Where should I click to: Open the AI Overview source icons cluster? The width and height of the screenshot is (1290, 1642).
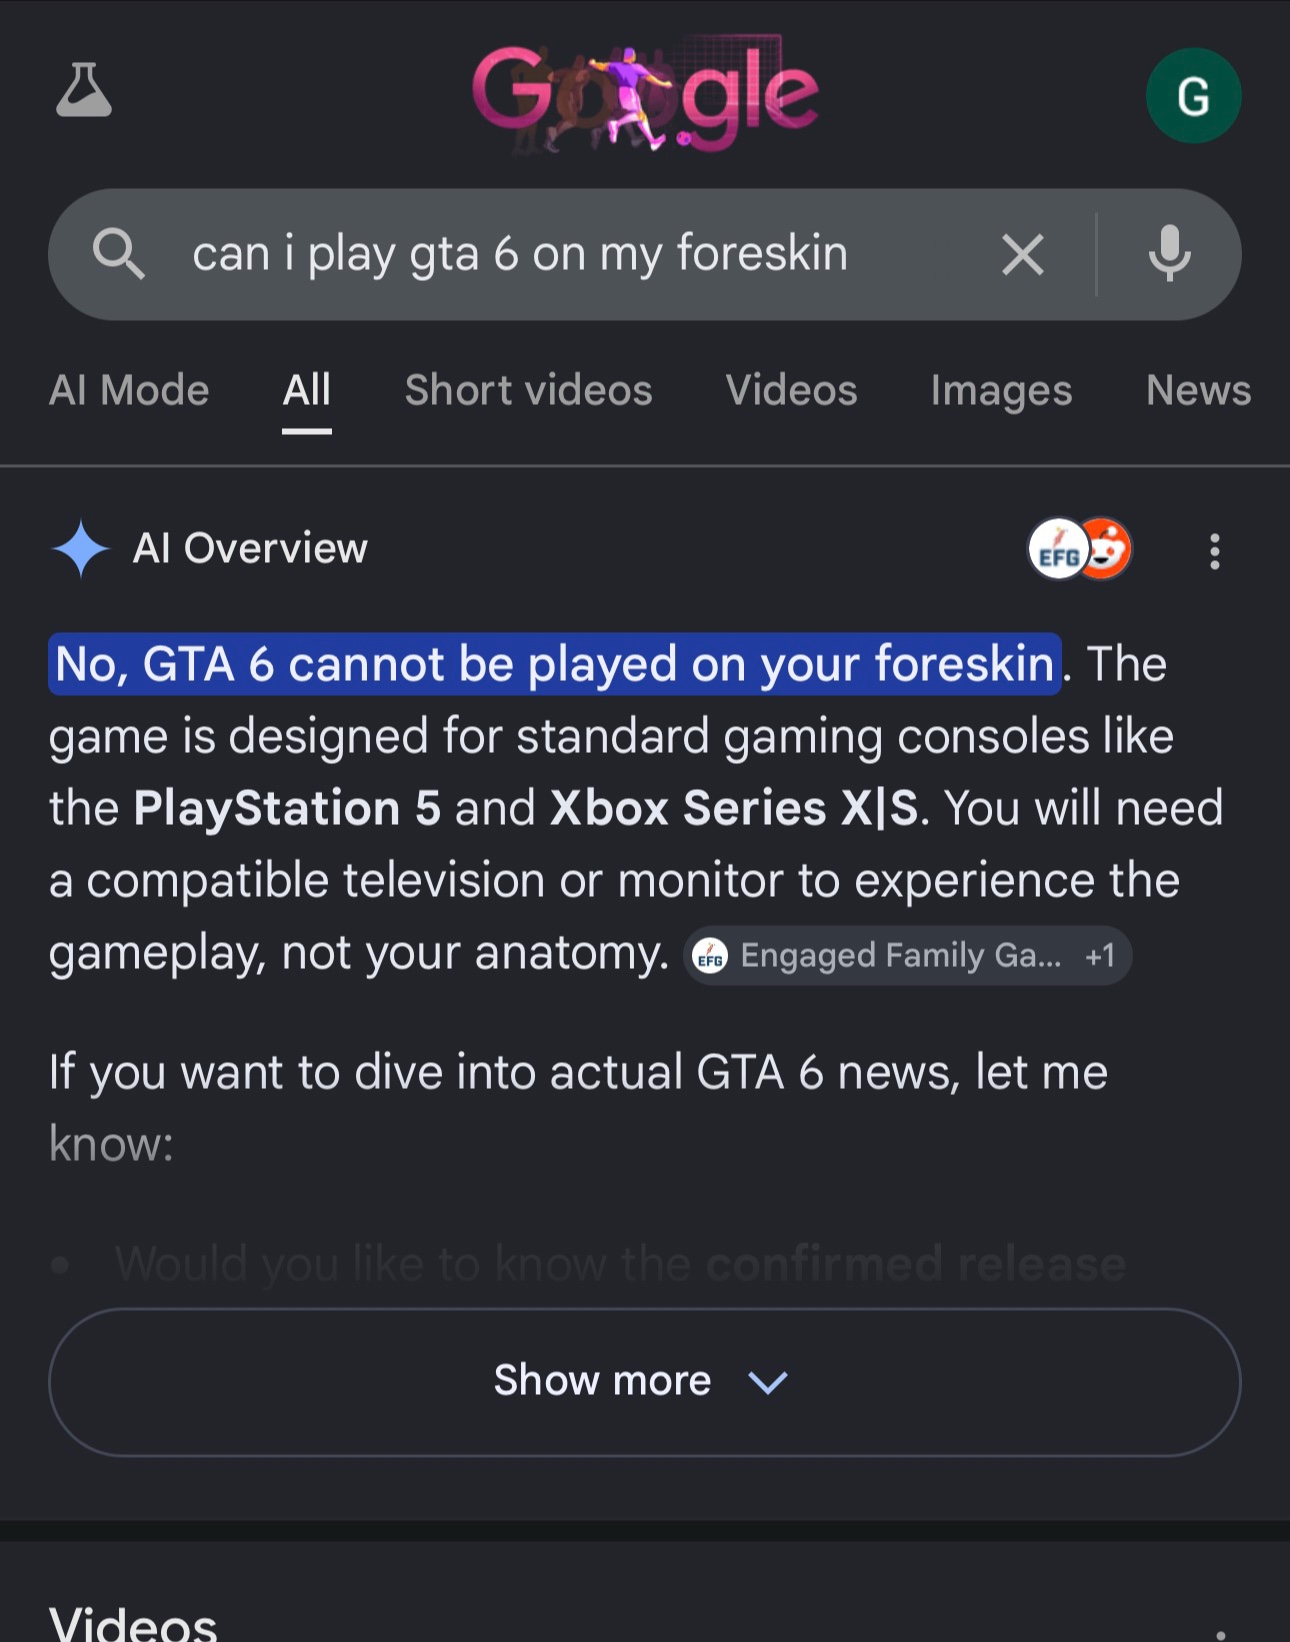[x=1080, y=549]
